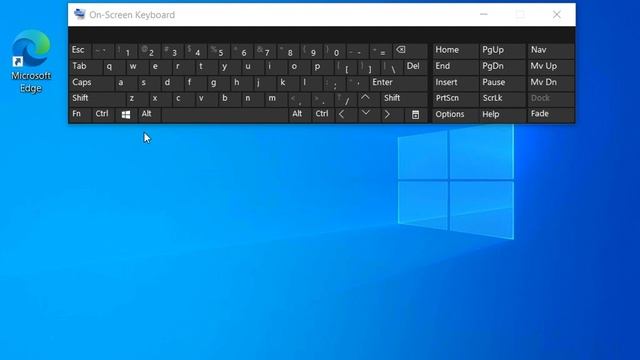
Task: Switch to Nav mode
Action: 551,51
